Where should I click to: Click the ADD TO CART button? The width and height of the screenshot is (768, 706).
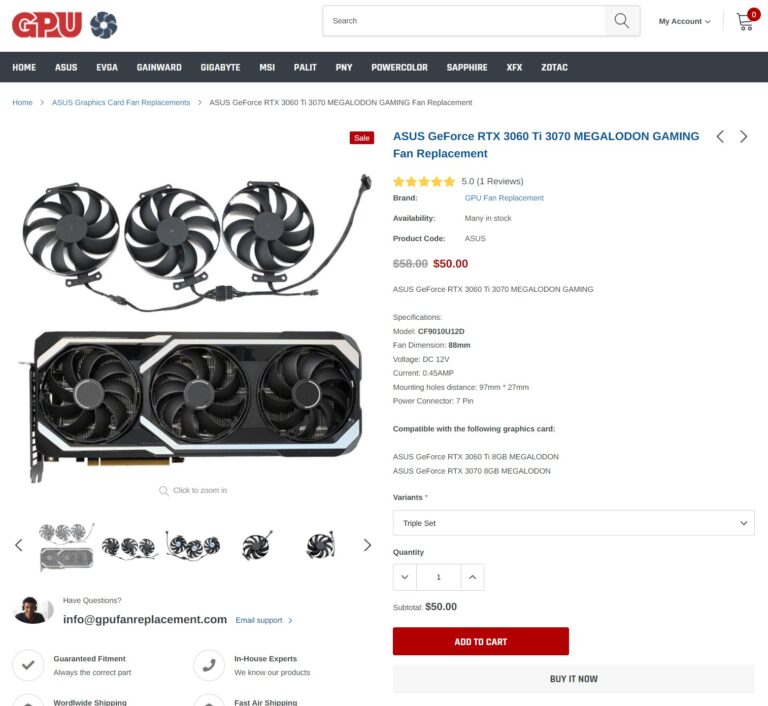pyautogui.click(x=480, y=641)
